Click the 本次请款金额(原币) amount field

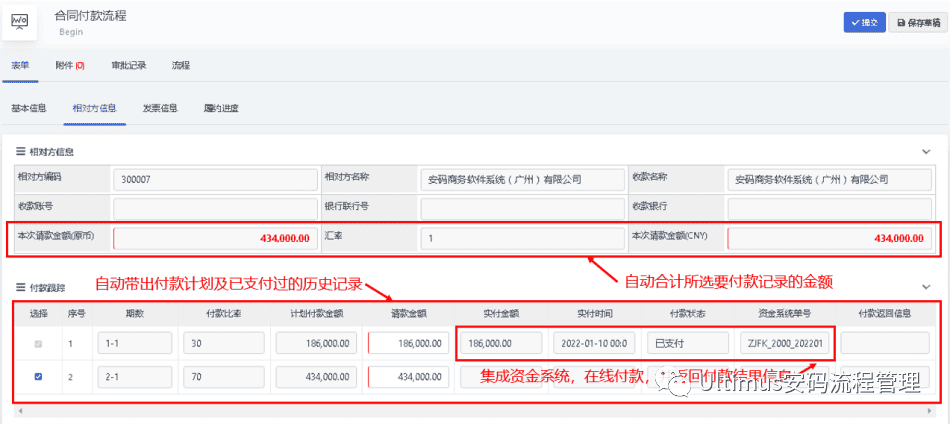[215, 238]
